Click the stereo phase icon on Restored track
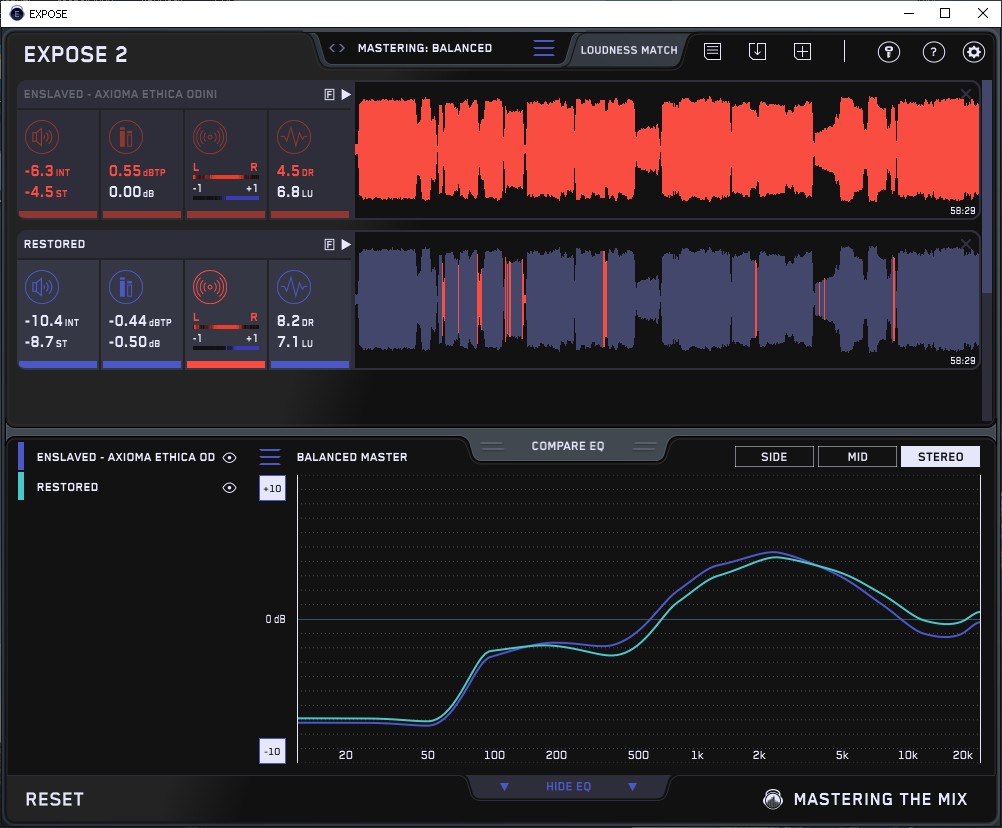This screenshot has width=1002, height=828. coord(210,287)
